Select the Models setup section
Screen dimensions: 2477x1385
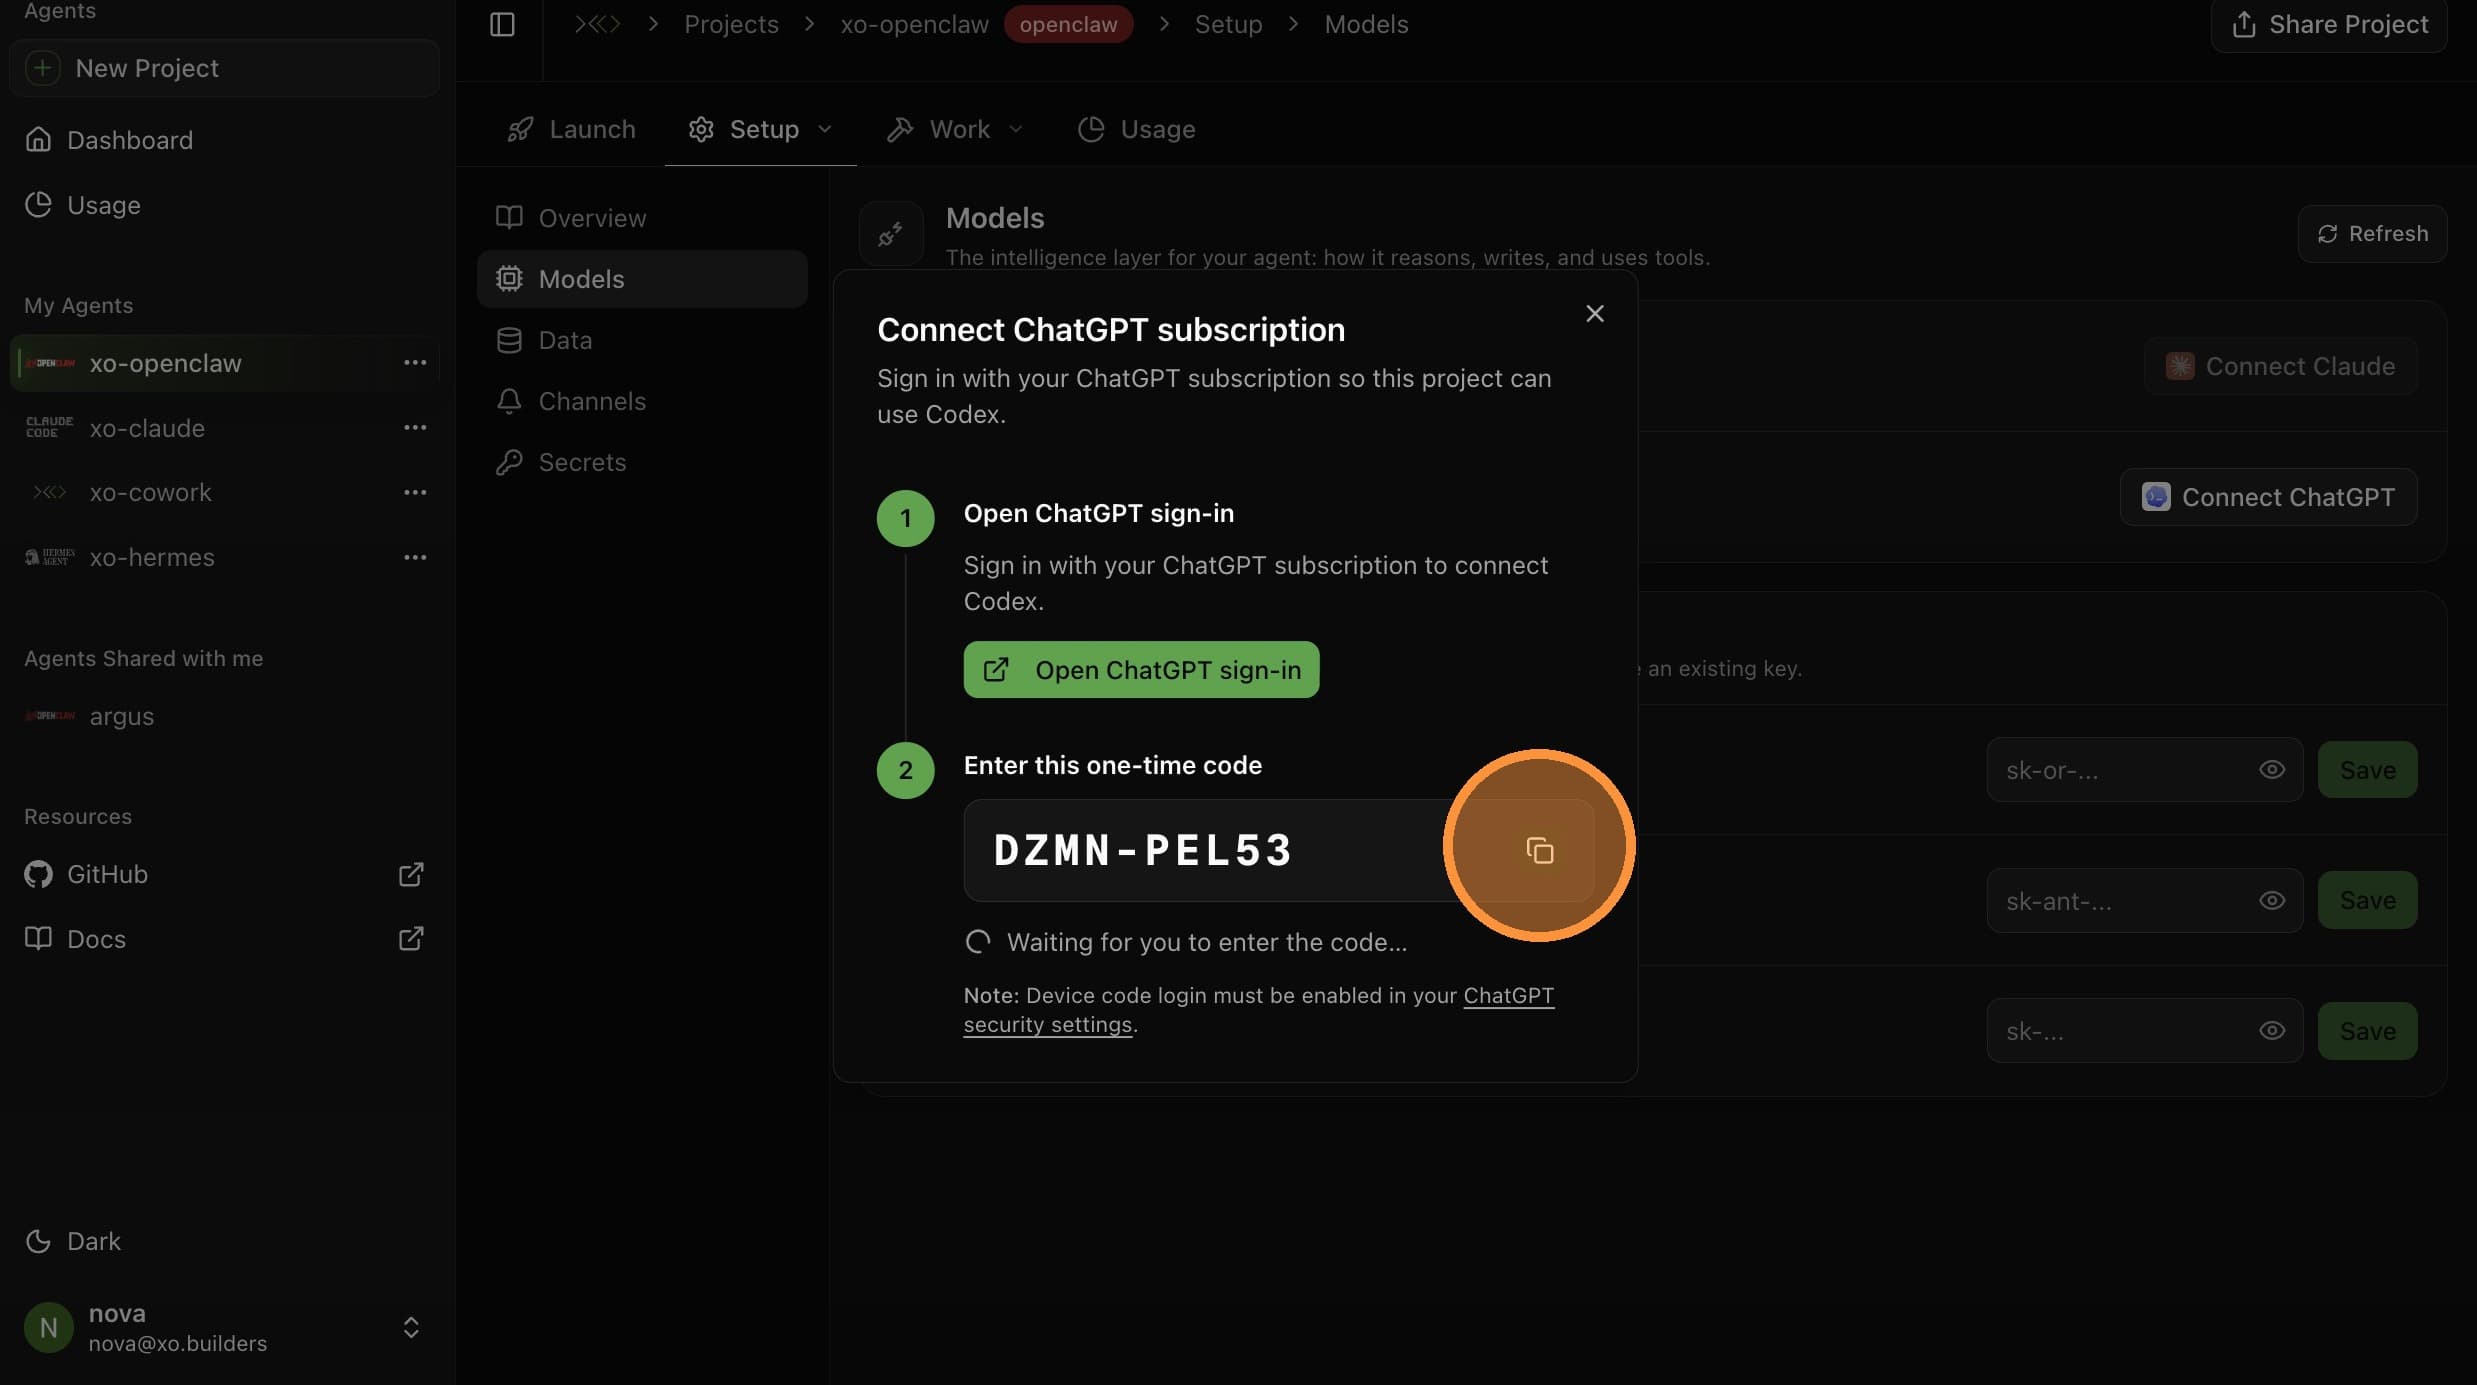pyautogui.click(x=642, y=279)
